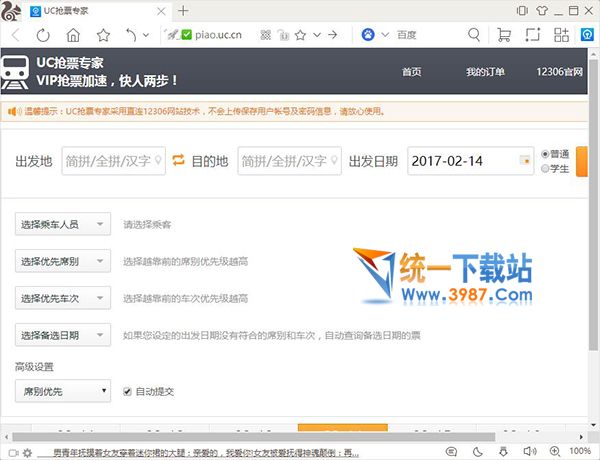Click the browser refresh button

(x=42, y=35)
